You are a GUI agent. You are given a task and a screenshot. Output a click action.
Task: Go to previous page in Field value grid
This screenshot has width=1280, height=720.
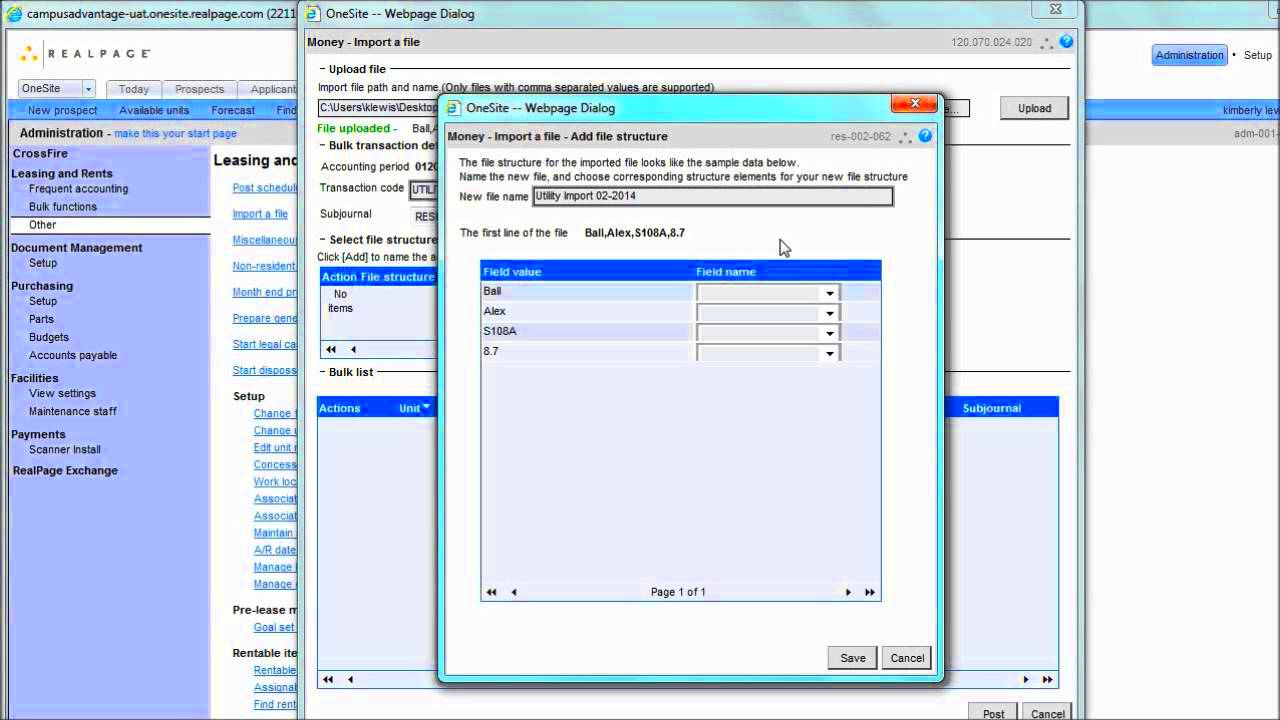pos(514,592)
